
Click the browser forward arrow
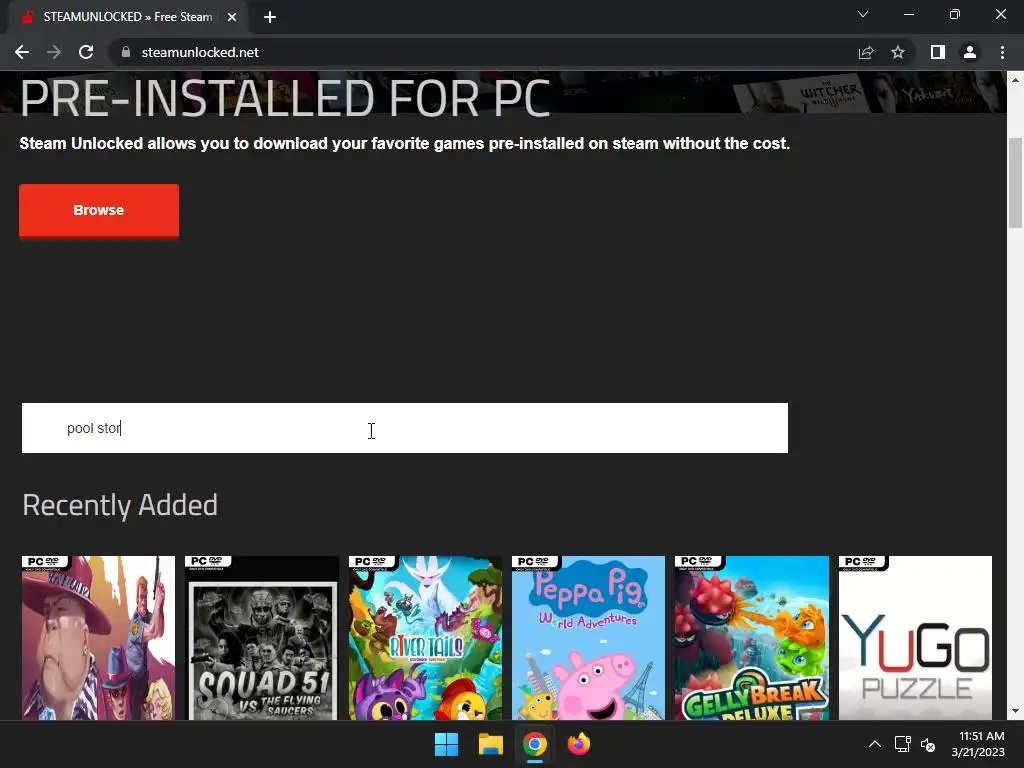coord(54,52)
